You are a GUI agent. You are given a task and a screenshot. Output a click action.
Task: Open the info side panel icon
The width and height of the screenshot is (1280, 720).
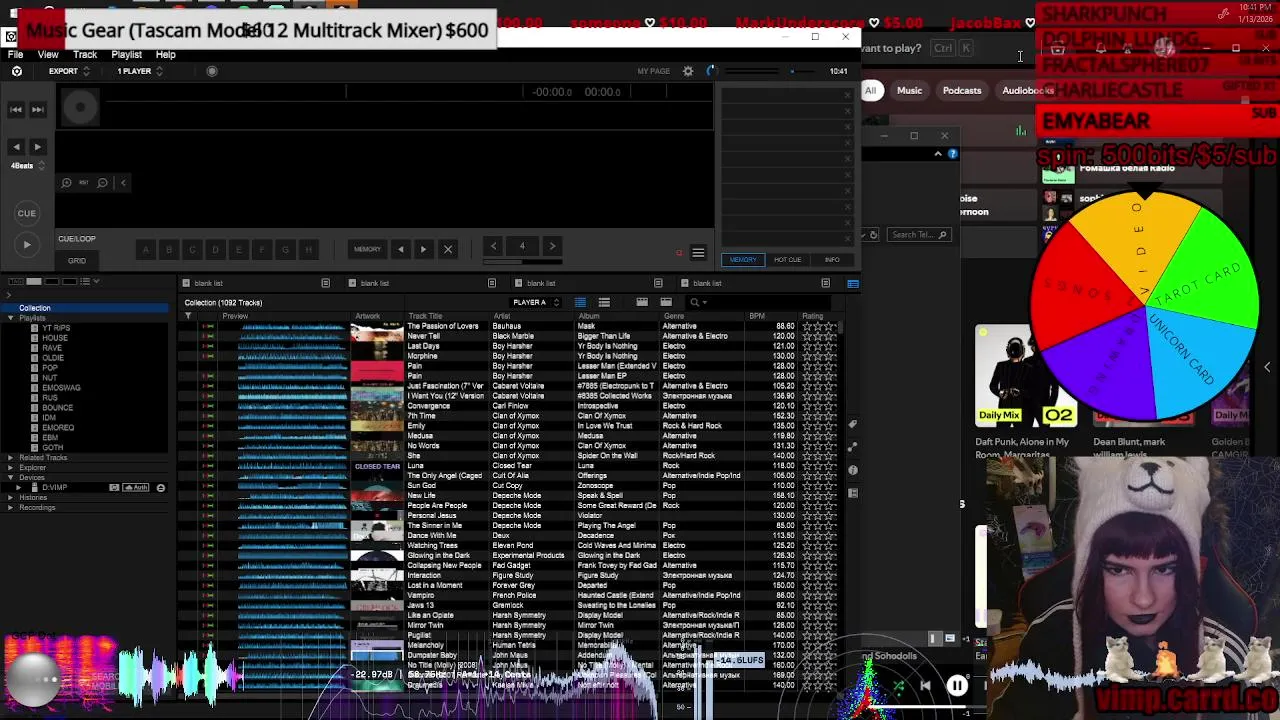click(853, 470)
